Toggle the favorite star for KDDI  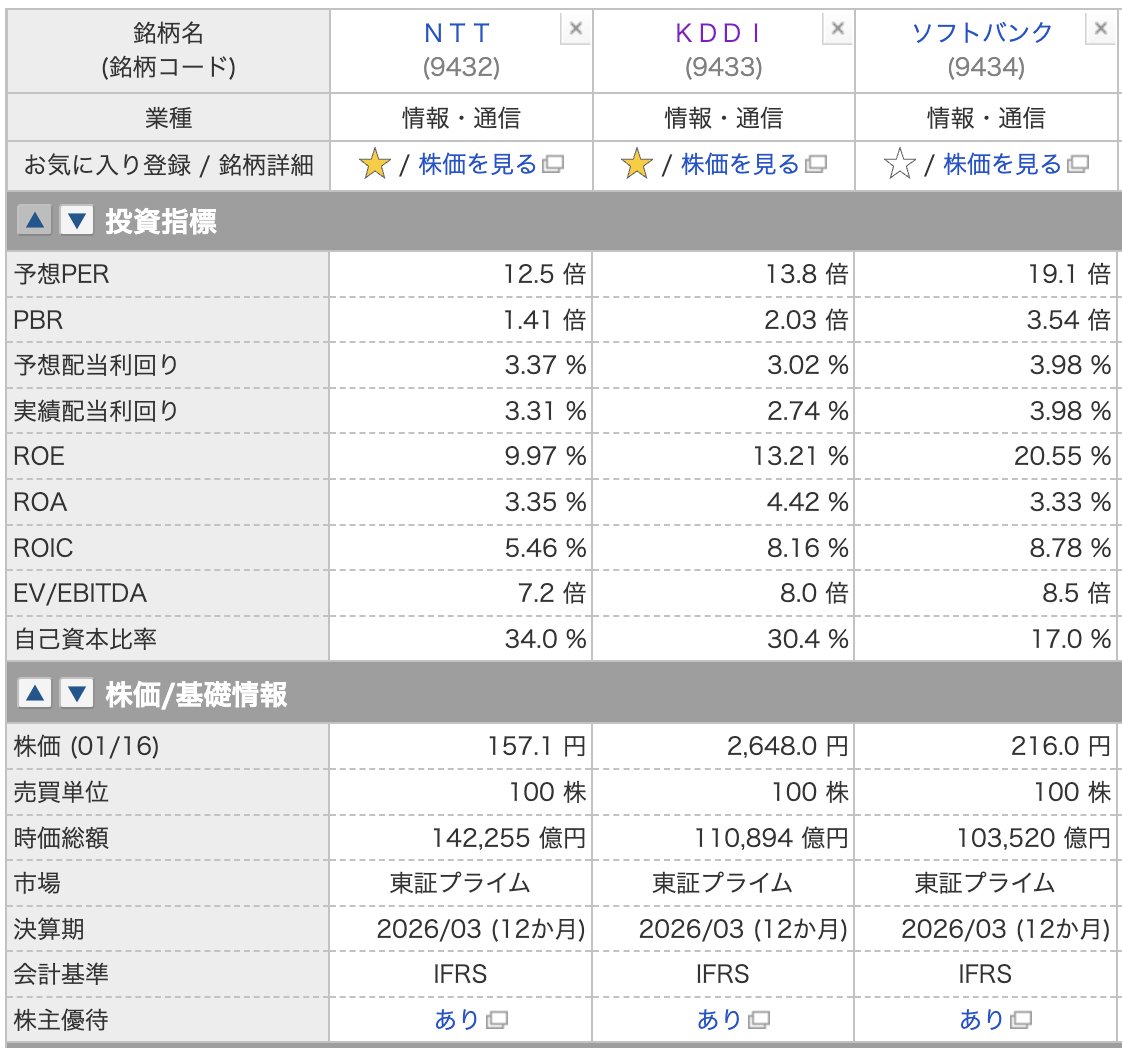tap(636, 164)
